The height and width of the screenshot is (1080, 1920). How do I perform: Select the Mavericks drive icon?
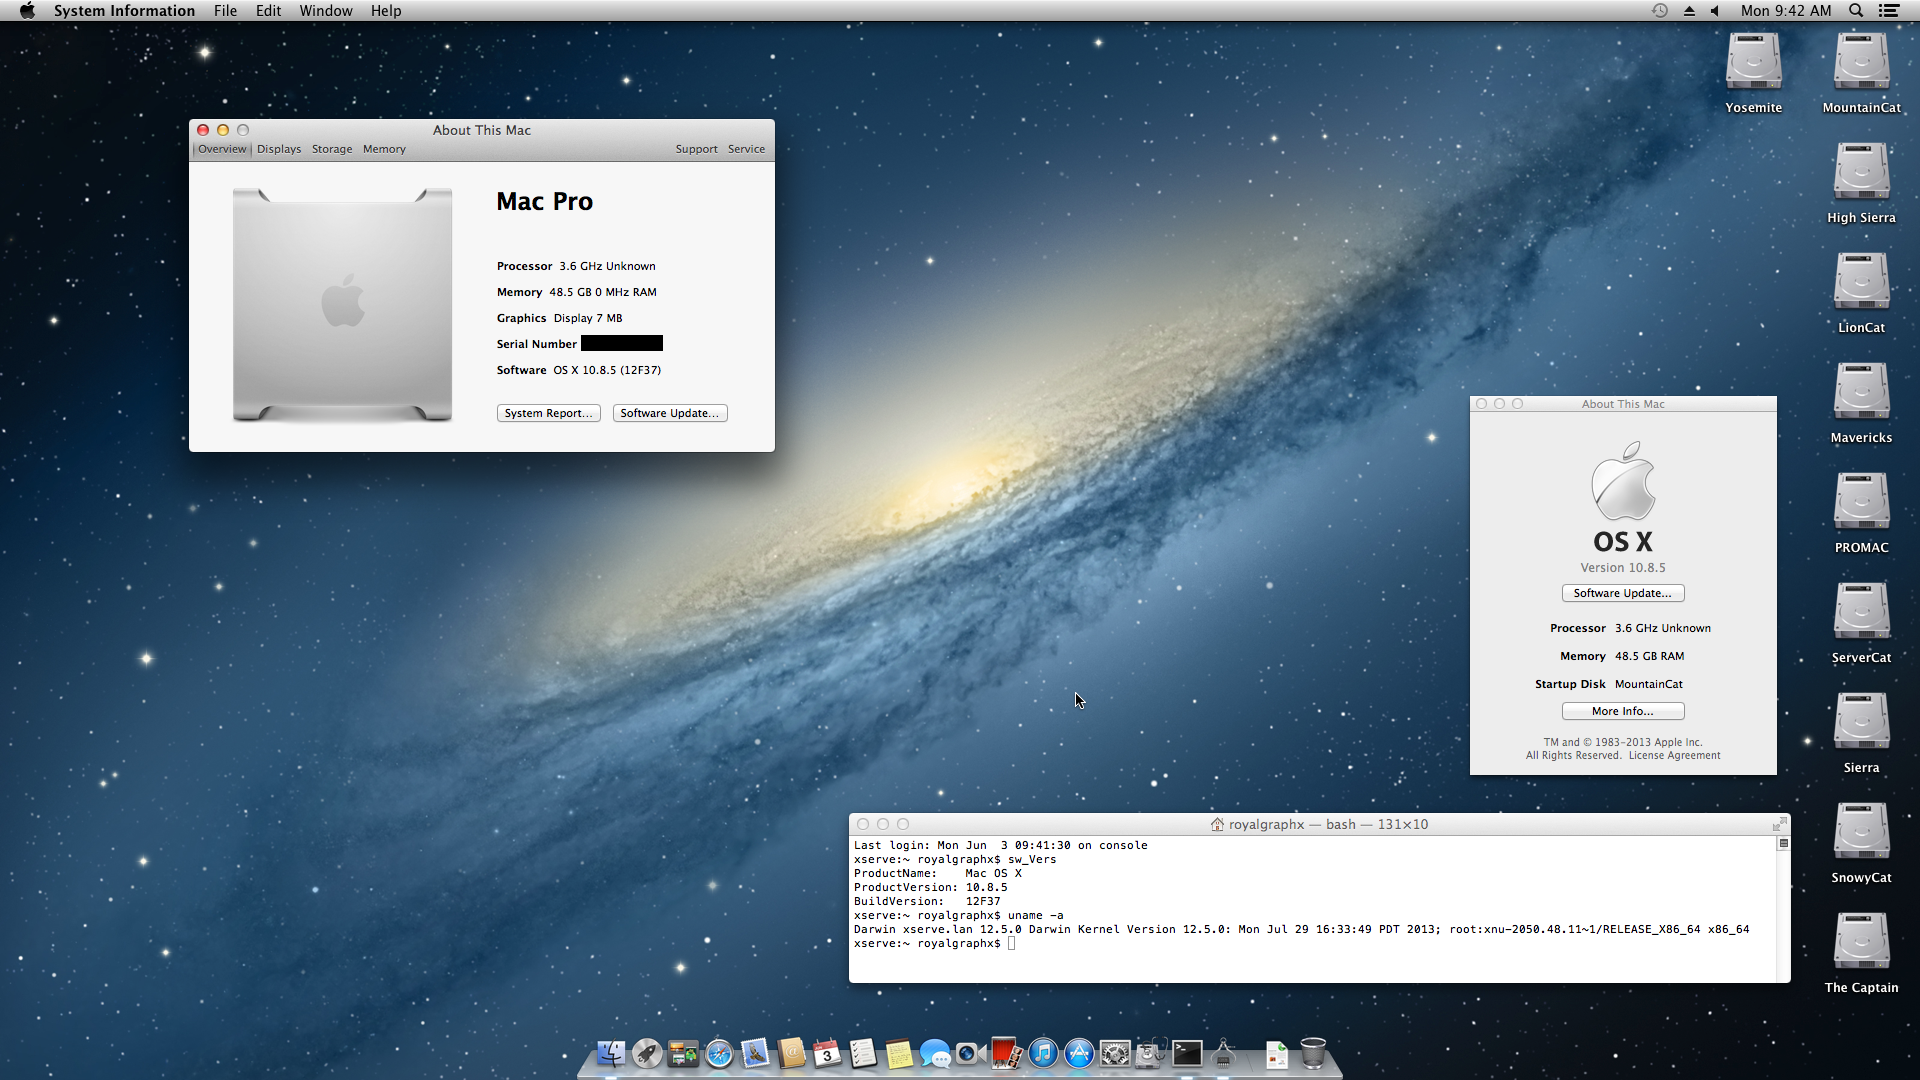coord(1861,392)
